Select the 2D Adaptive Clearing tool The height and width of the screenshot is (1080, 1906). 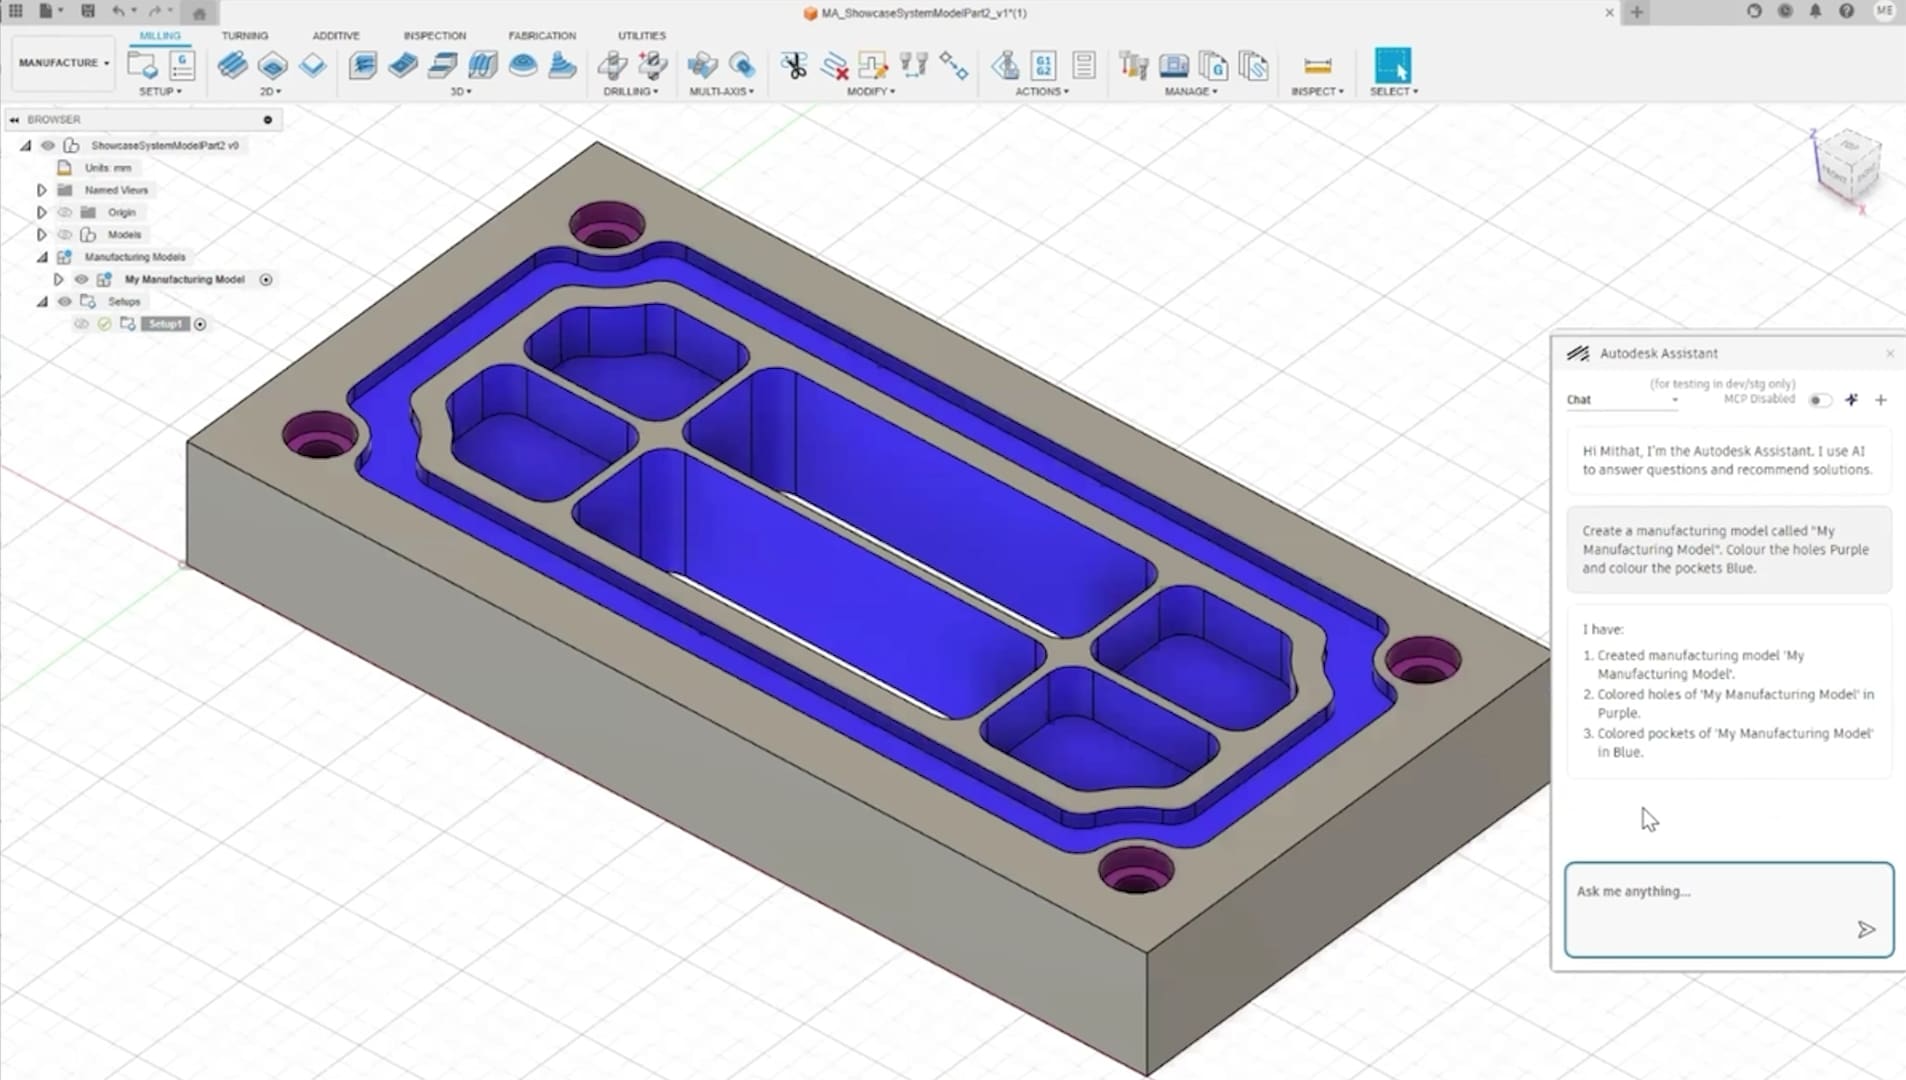click(232, 66)
